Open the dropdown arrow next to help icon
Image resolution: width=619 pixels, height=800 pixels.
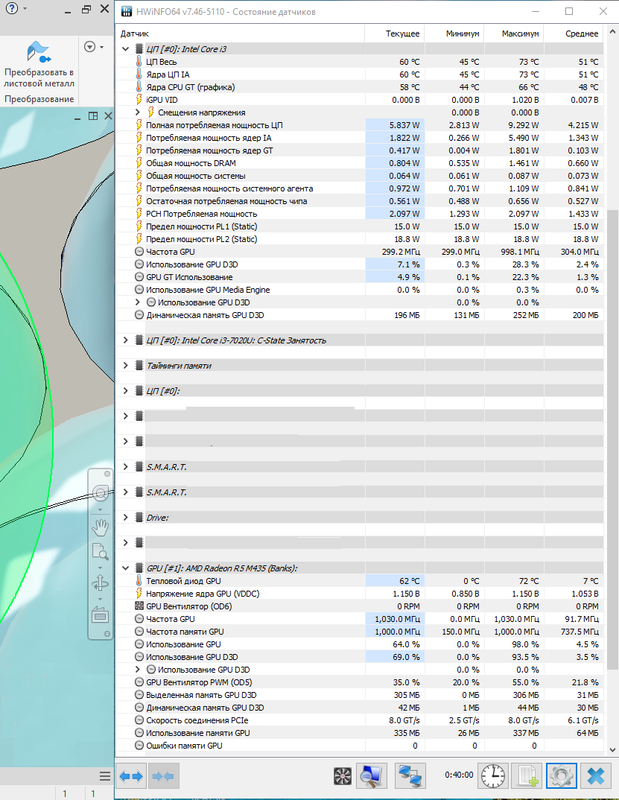coord(25,9)
